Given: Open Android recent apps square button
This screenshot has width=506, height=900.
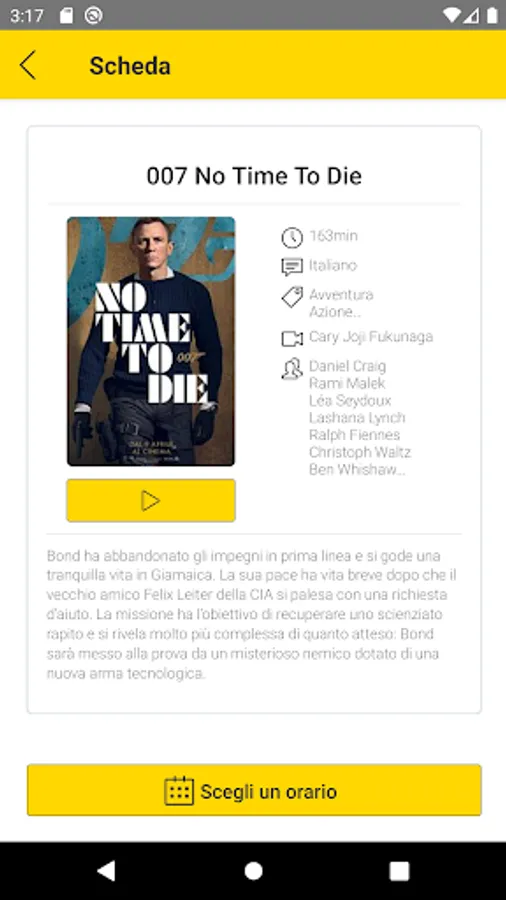Looking at the screenshot, I should coord(399,871).
